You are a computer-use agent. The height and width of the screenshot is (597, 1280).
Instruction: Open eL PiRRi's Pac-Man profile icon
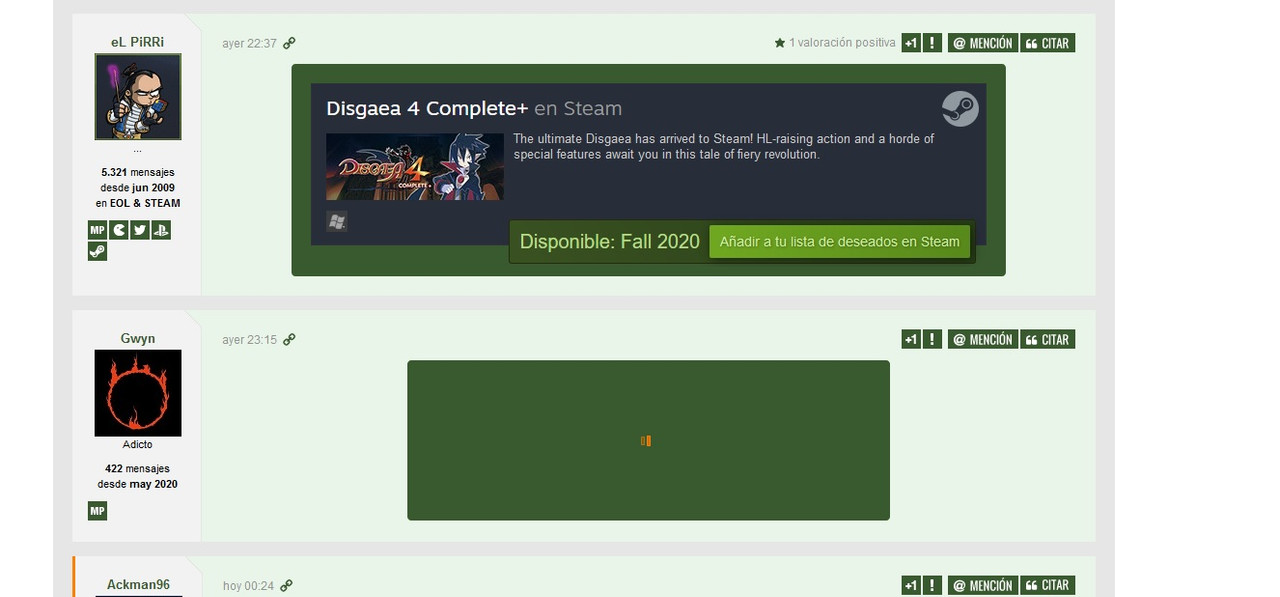click(x=119, y=230)
